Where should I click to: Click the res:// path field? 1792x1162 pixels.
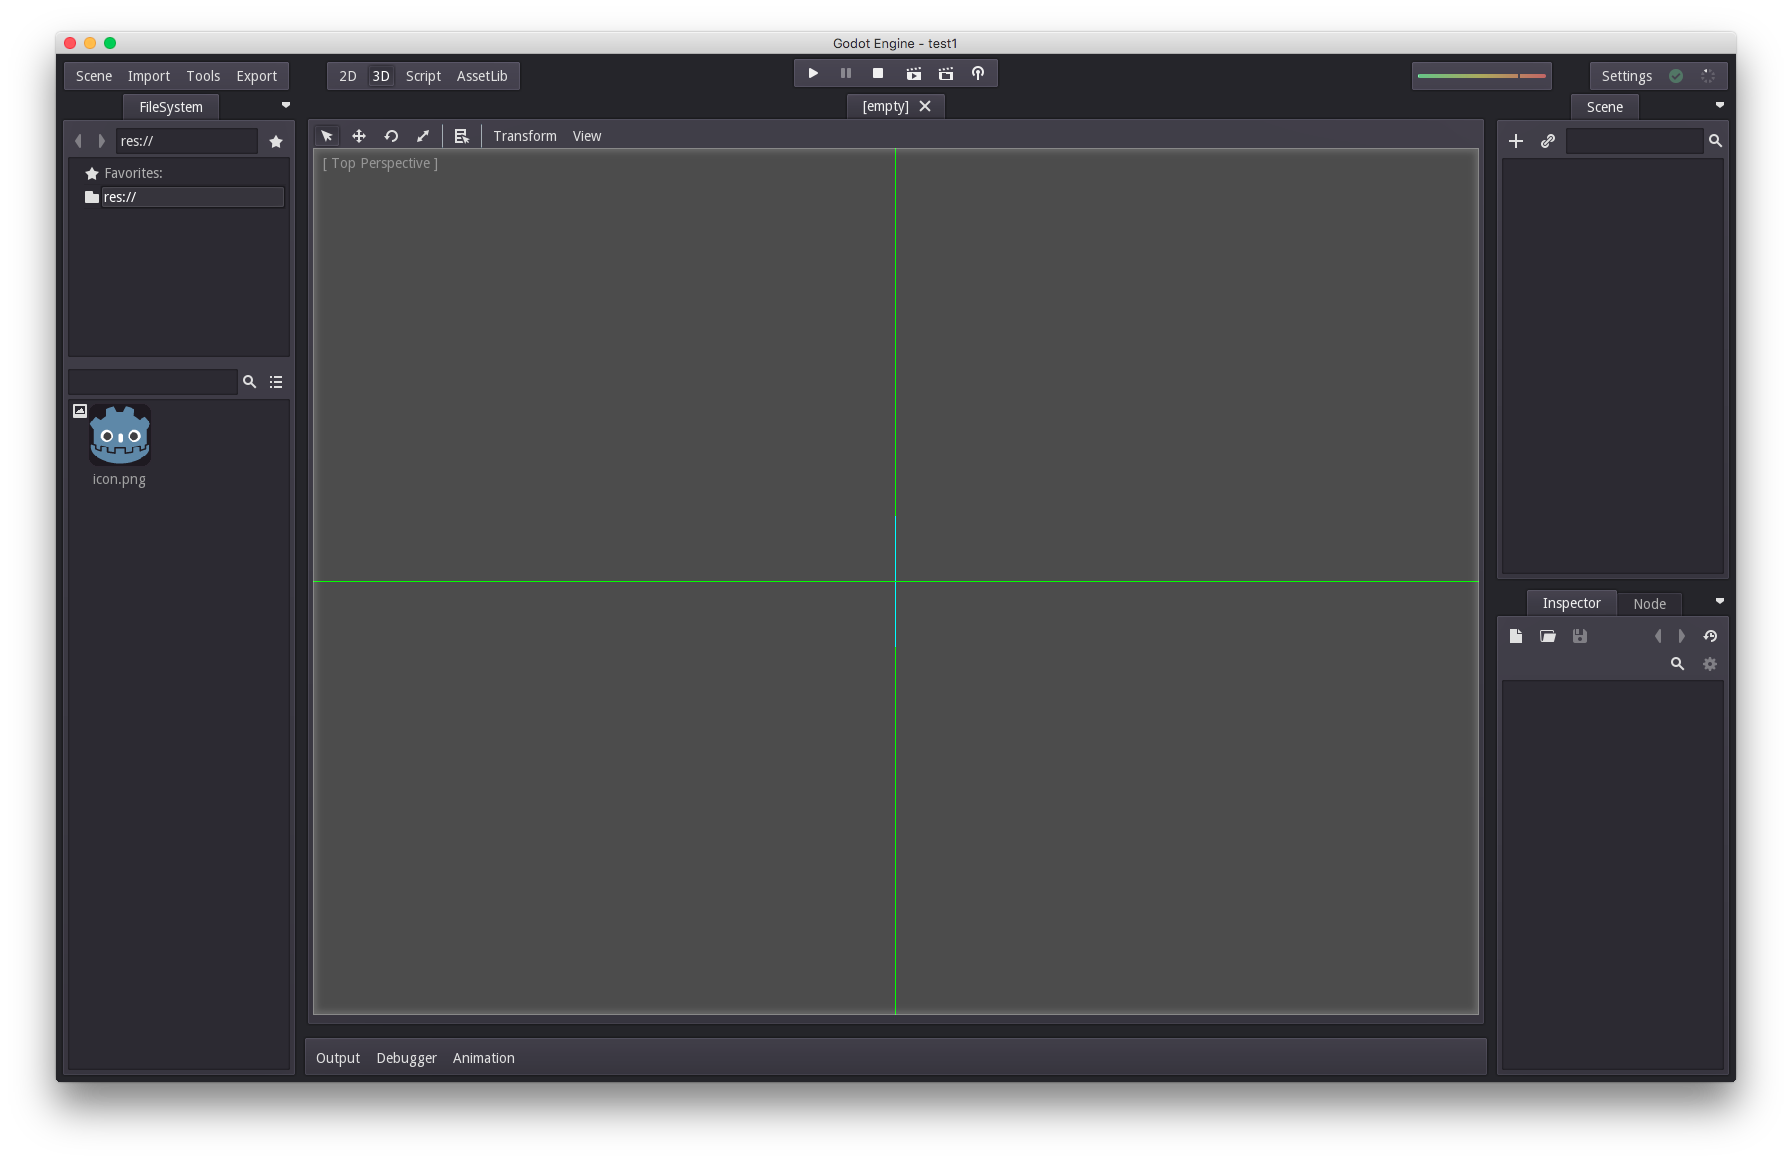point(187,141)
